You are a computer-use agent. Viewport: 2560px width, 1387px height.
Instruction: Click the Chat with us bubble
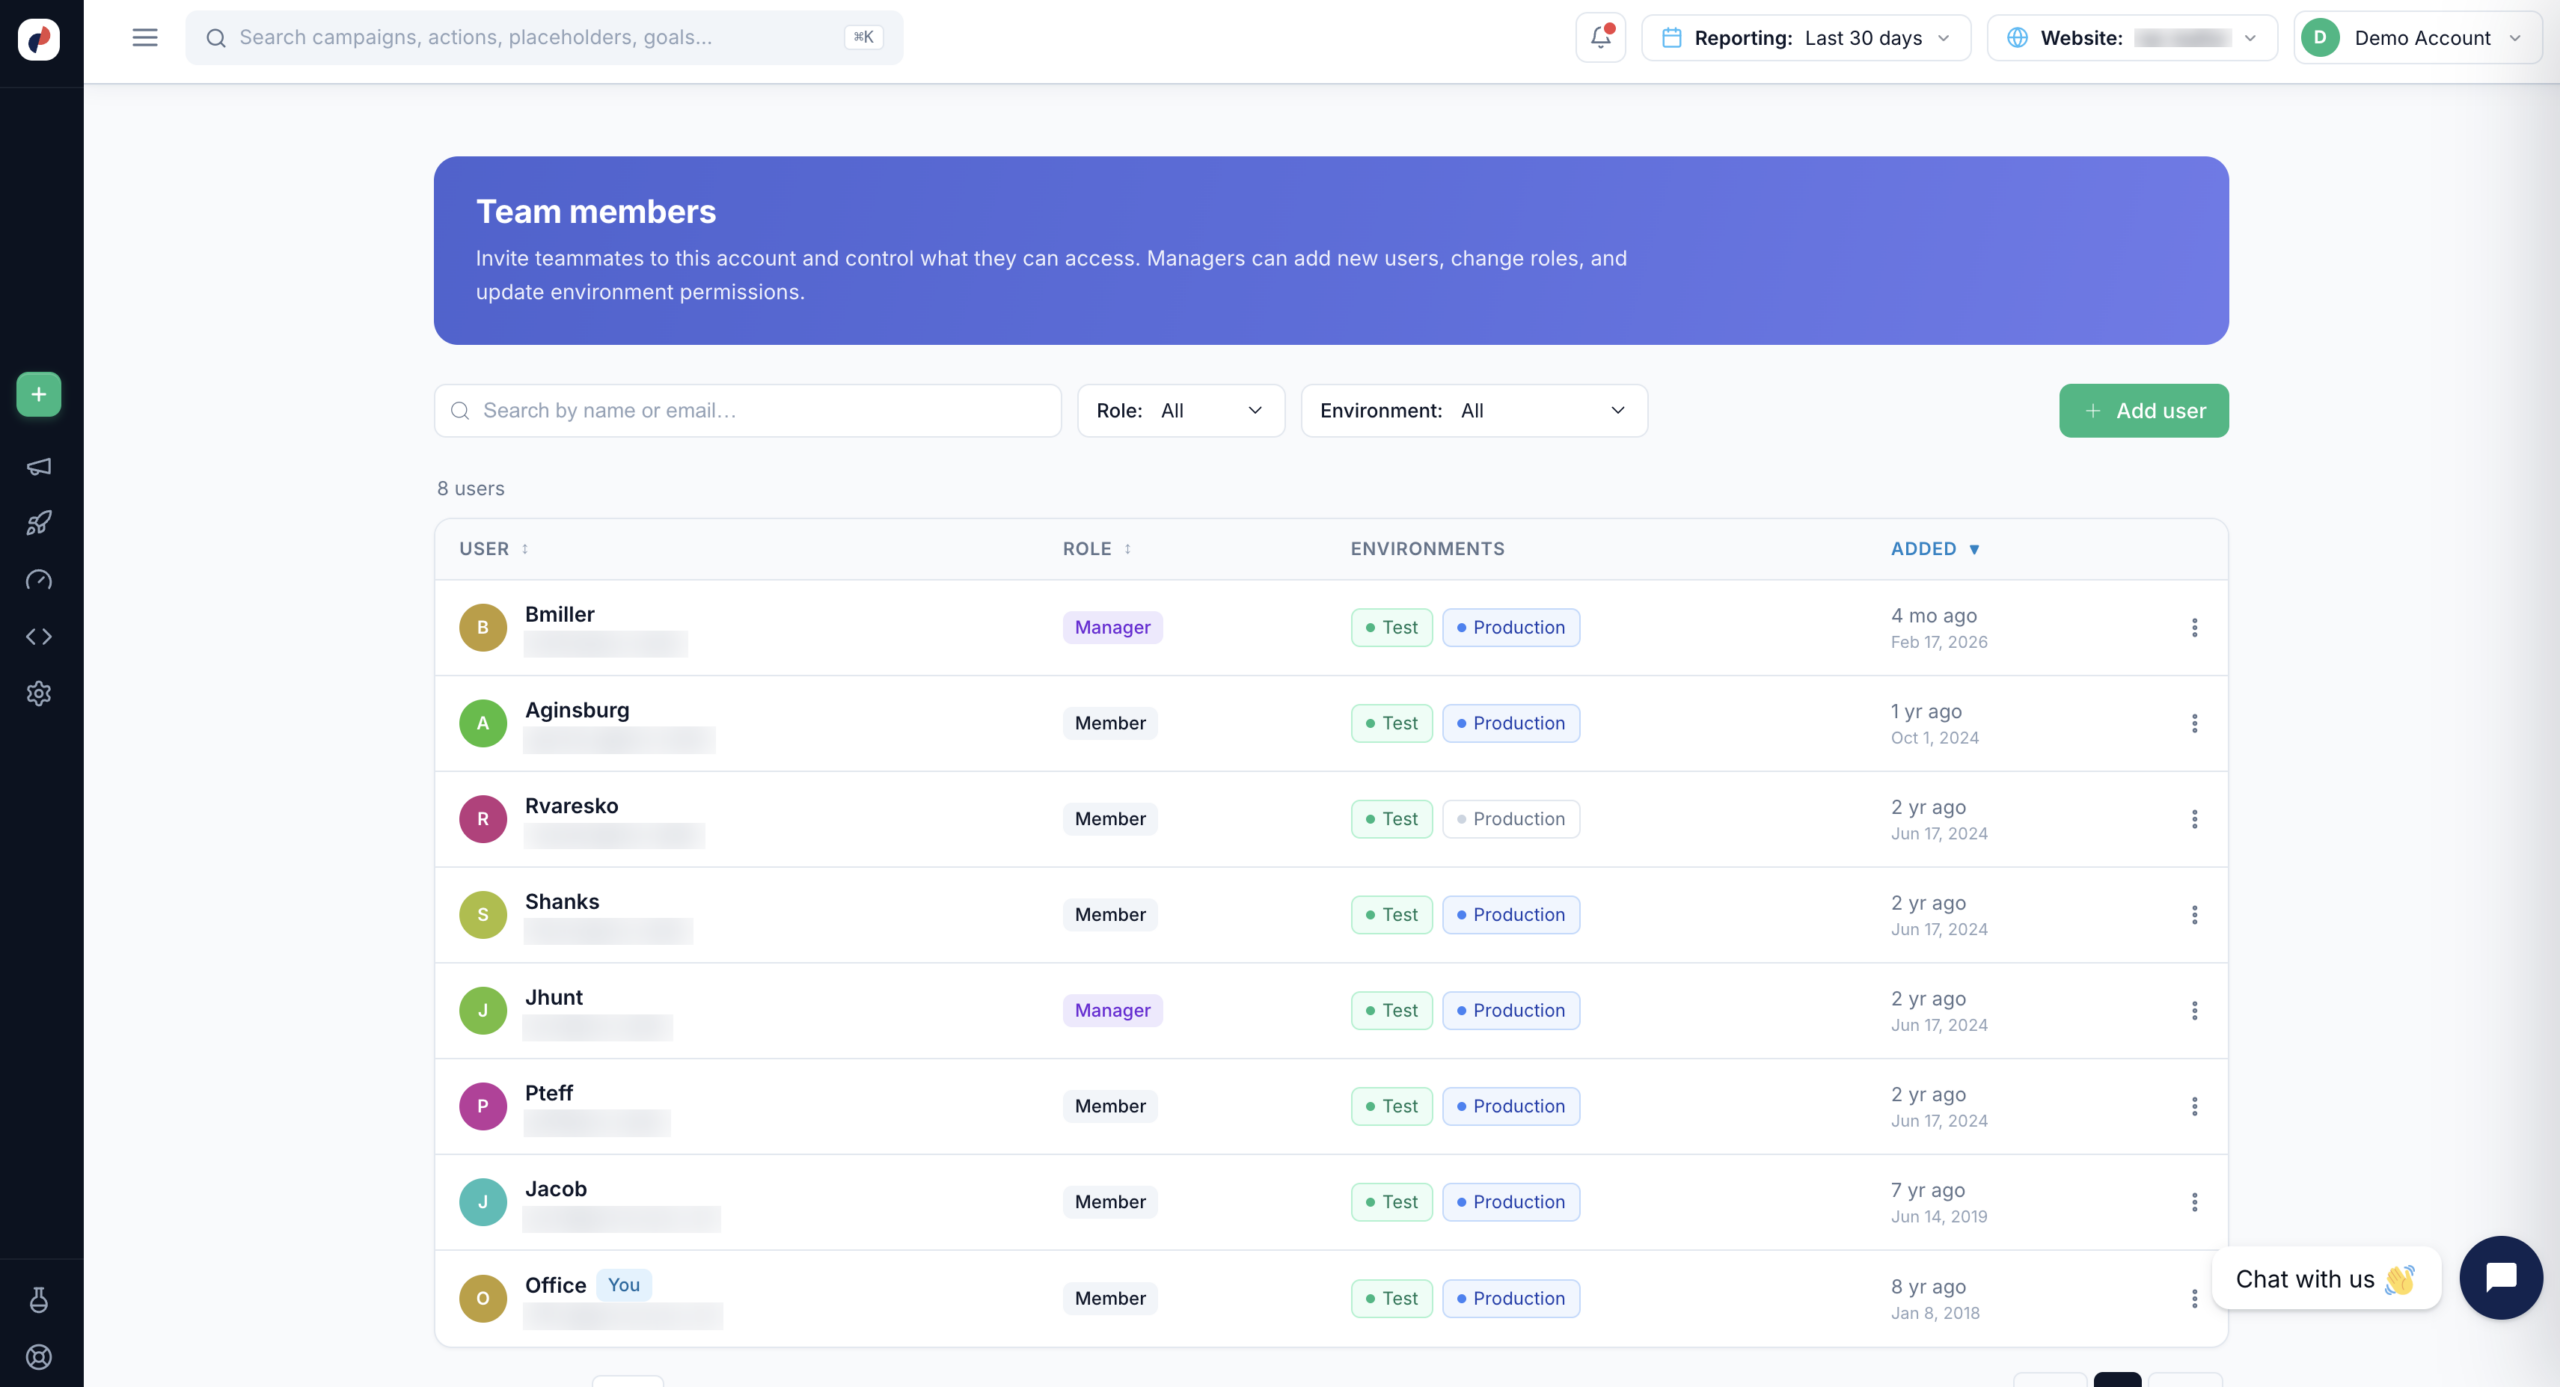[2326, 1279]
